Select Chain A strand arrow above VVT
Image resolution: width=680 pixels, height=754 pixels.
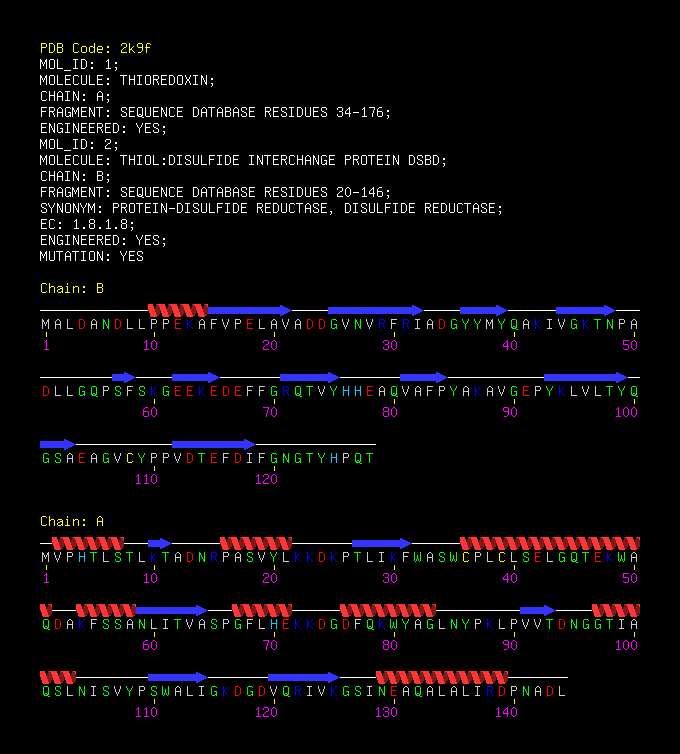pos(538,611)
